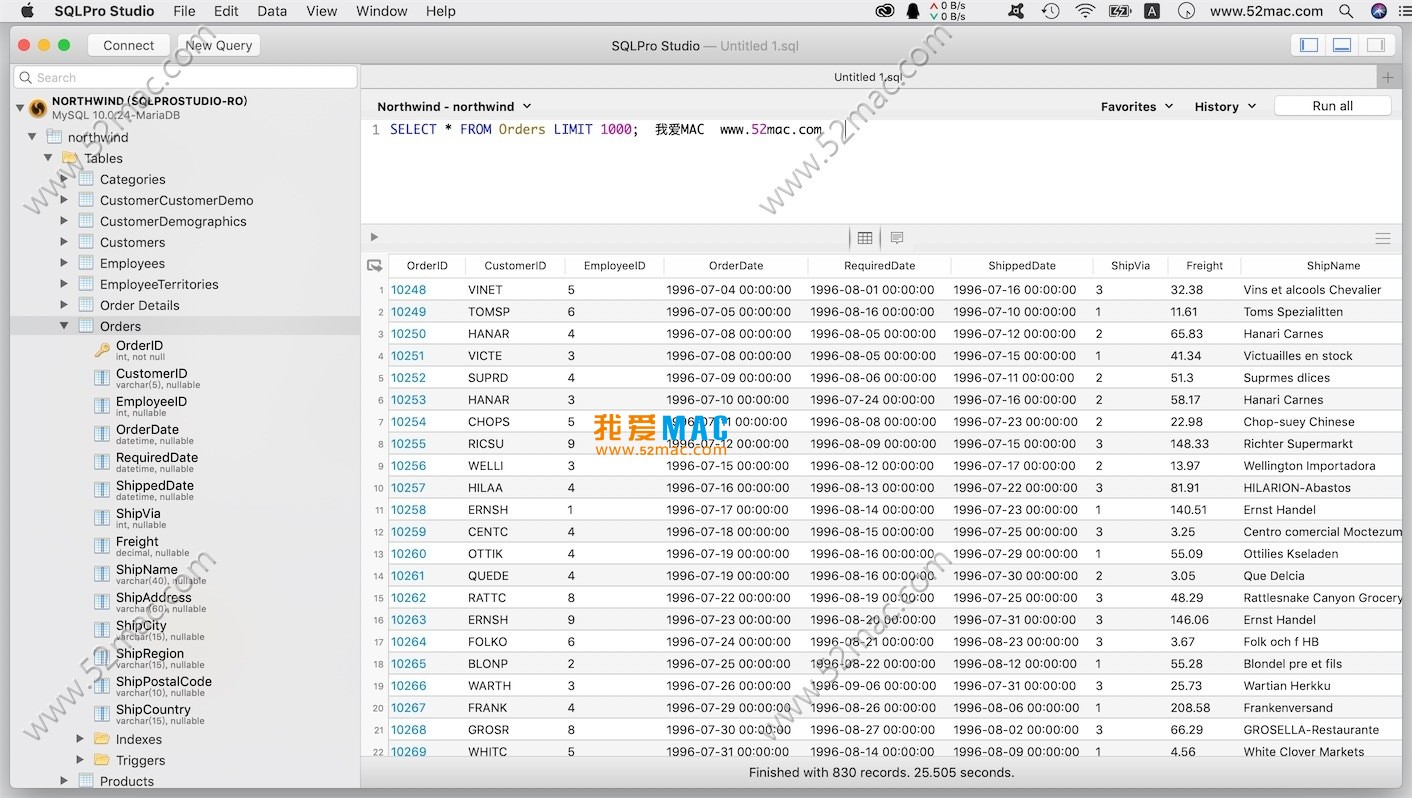Select the cell Hanari Carnes in row 3
1412x798 pixels.
1283,334
